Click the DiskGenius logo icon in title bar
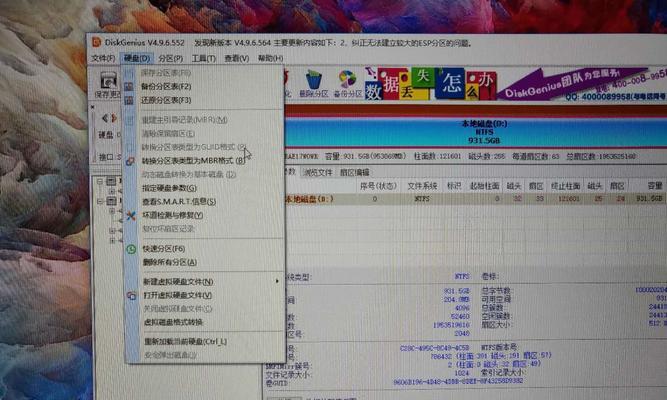This screenshot has width=667, height=400. 97,42
